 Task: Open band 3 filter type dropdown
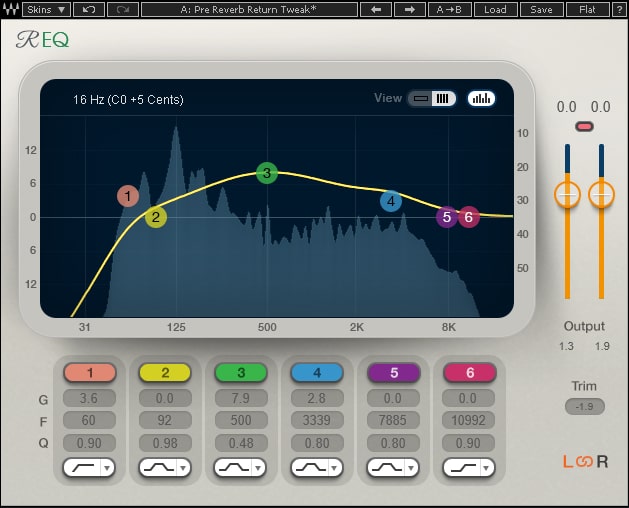click(x=257, y=467)
